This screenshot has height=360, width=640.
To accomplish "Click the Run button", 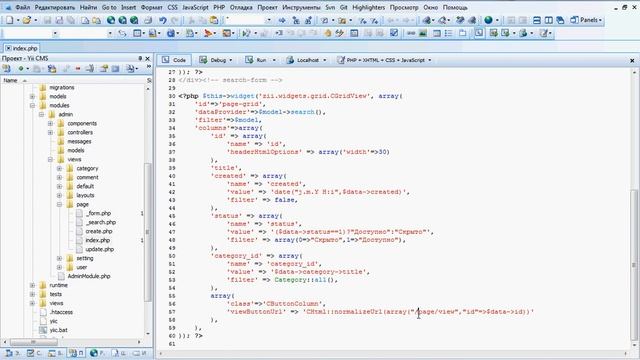I will (x=256, y=60).
